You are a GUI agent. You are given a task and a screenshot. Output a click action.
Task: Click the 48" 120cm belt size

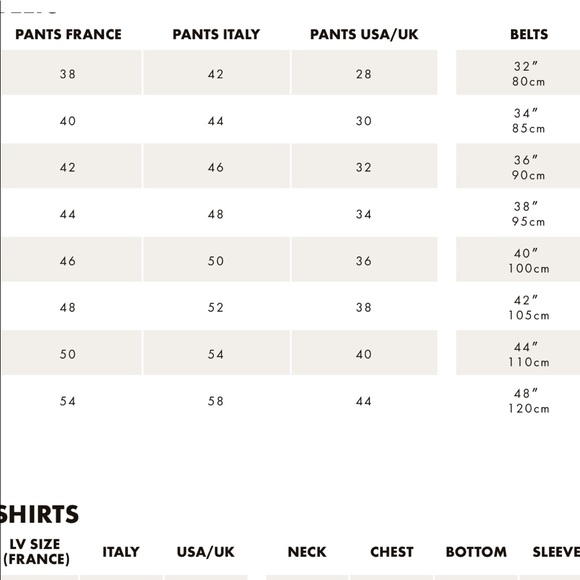pyautogui.click(x=529, y=401)
